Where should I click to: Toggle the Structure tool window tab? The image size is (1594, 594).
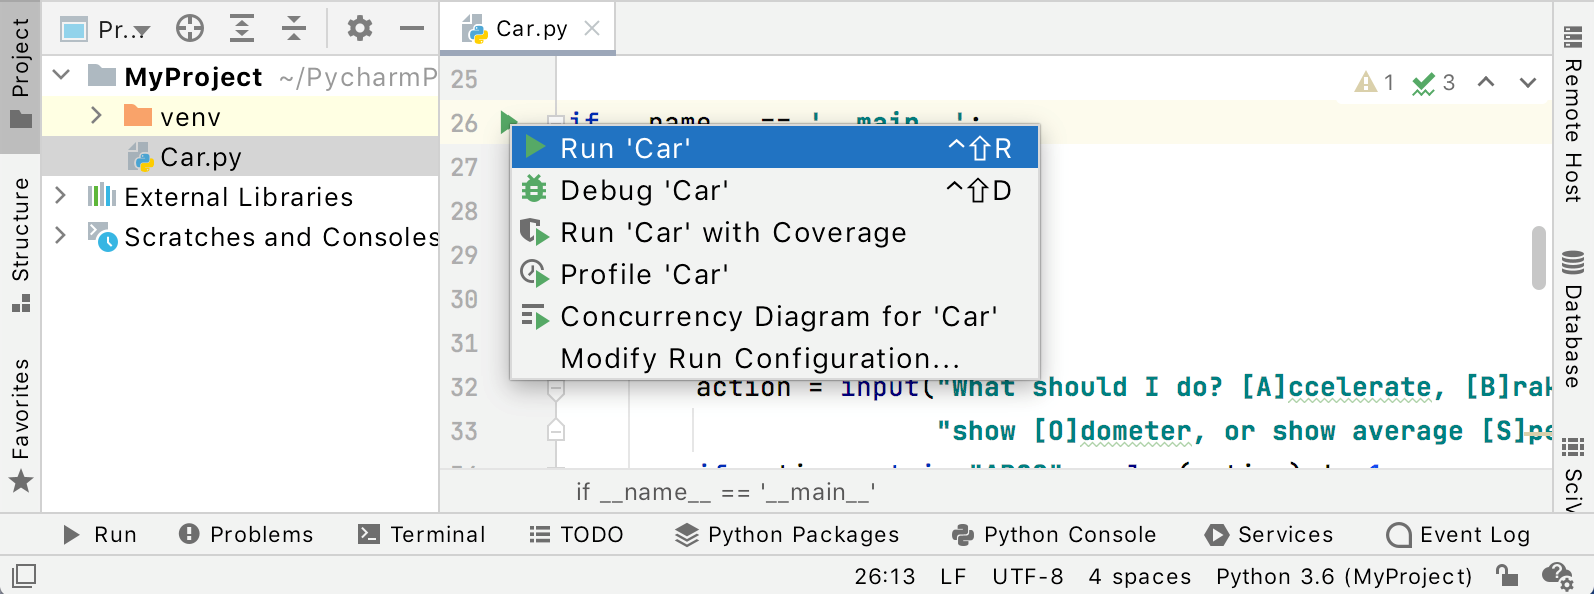click(20, 245)
